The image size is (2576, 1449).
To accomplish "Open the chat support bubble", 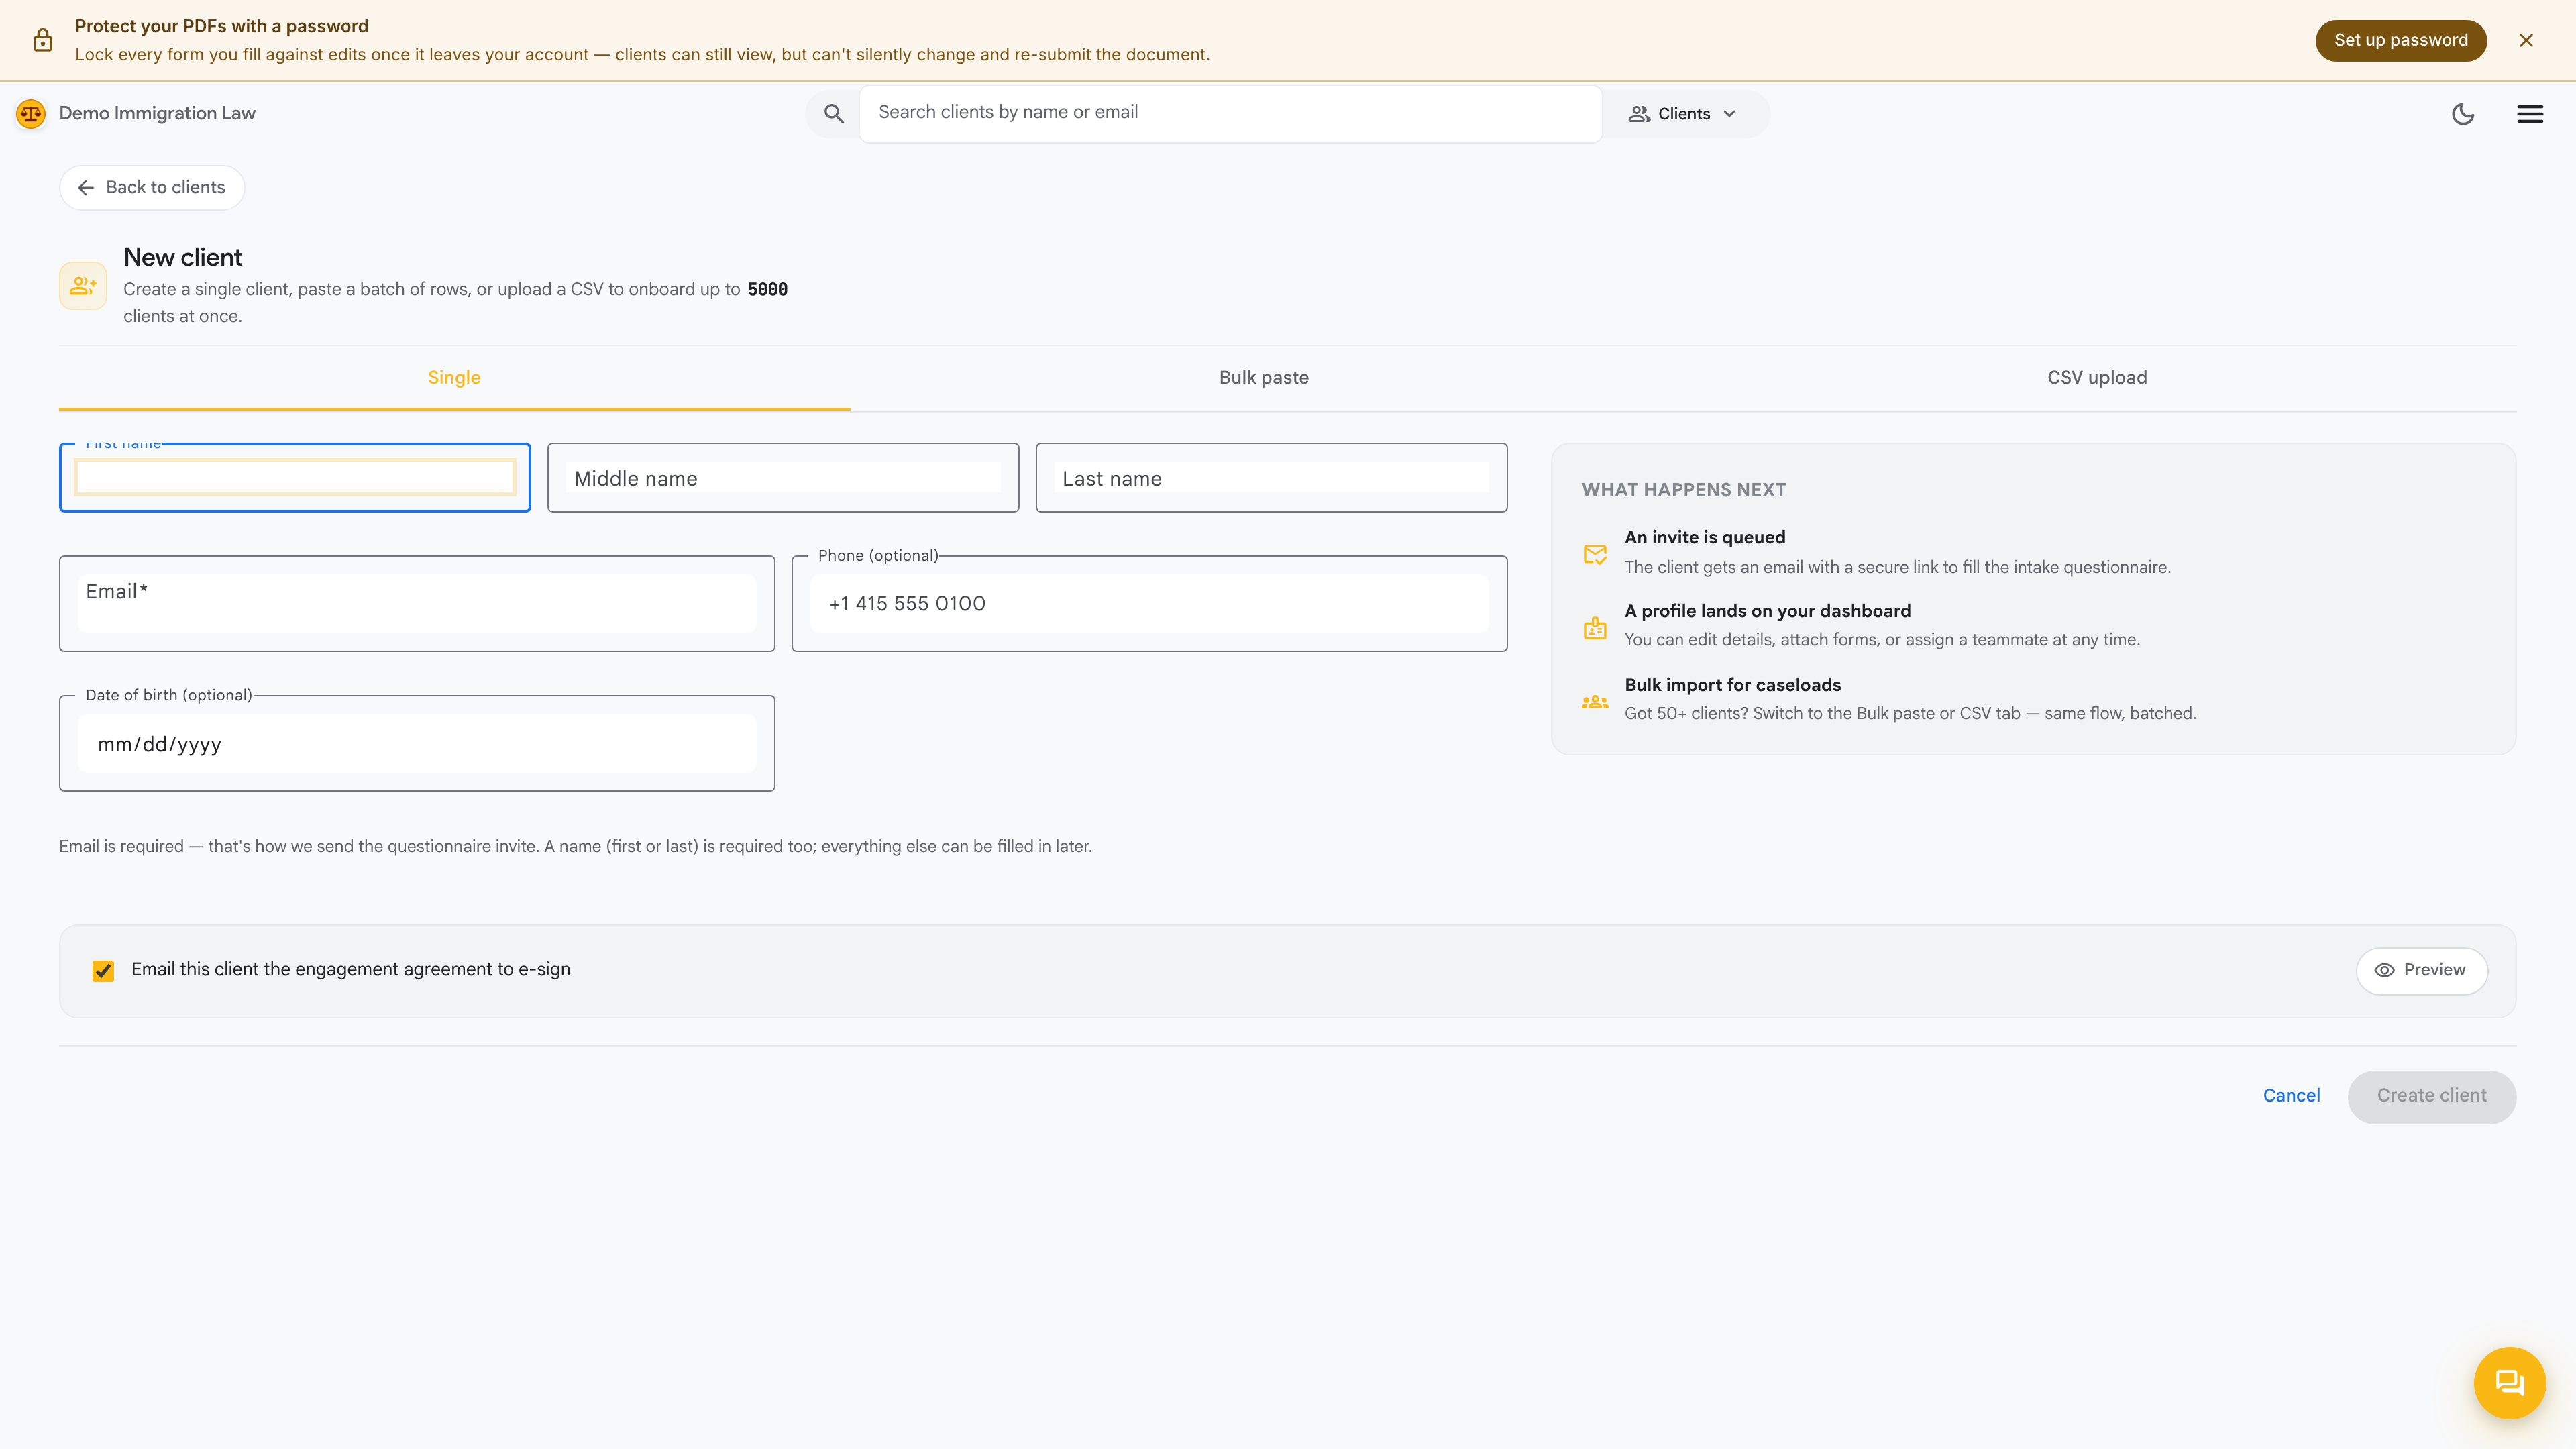I will pyautogui.click(x=2509, y=1383).
